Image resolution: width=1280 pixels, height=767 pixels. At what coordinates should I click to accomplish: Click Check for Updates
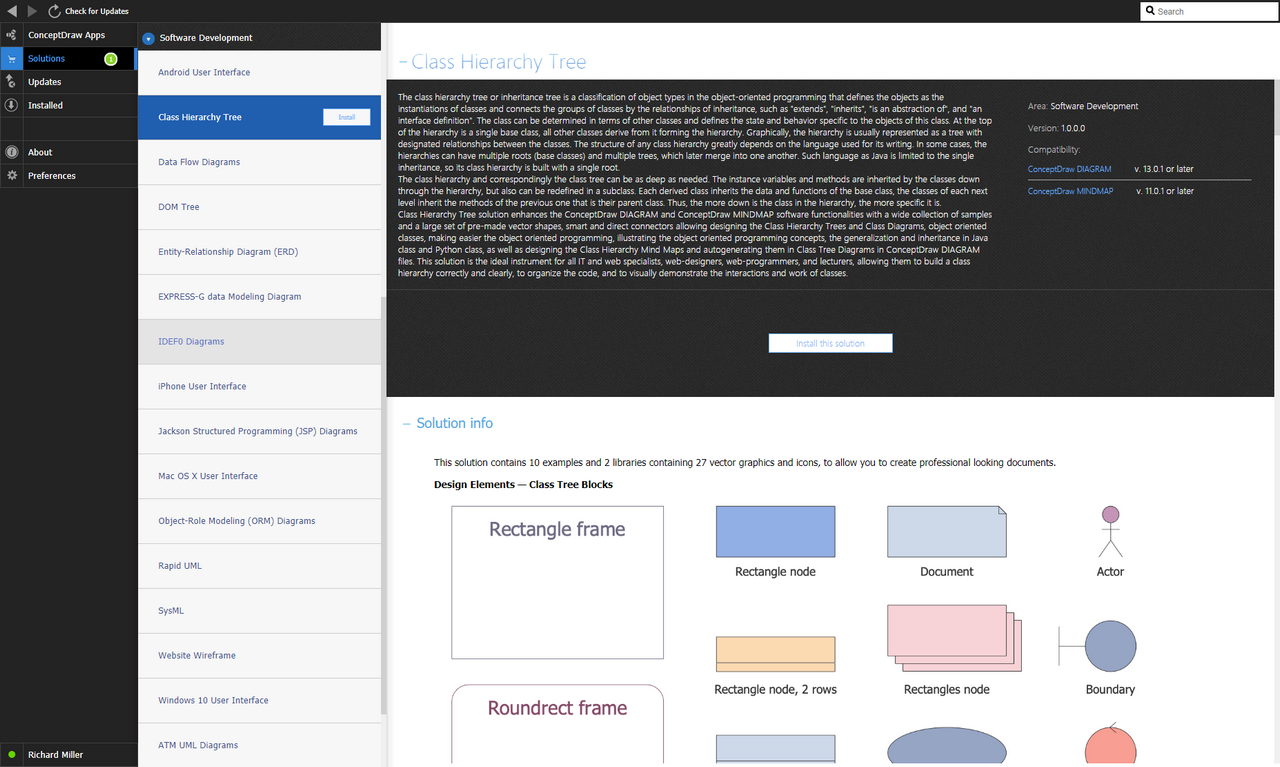tap(96, 11)
